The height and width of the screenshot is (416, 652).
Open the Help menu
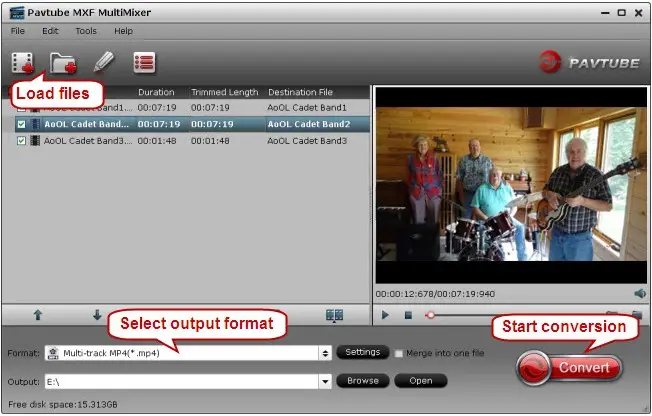(123, 31)
